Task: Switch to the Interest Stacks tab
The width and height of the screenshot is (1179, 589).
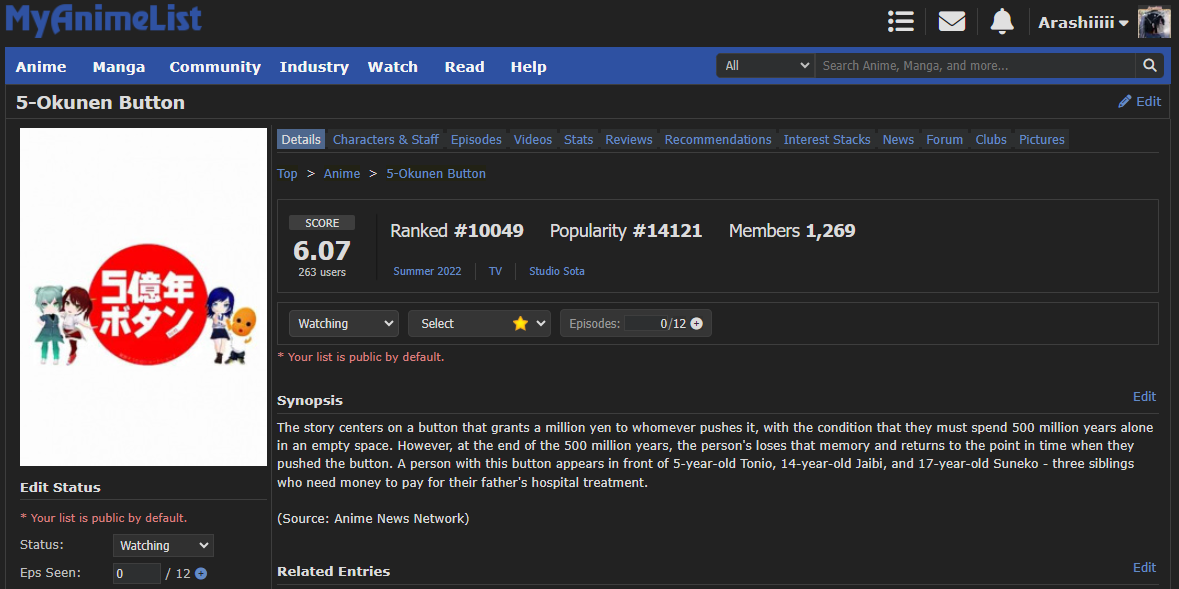Action: click(x=827, y=139)
